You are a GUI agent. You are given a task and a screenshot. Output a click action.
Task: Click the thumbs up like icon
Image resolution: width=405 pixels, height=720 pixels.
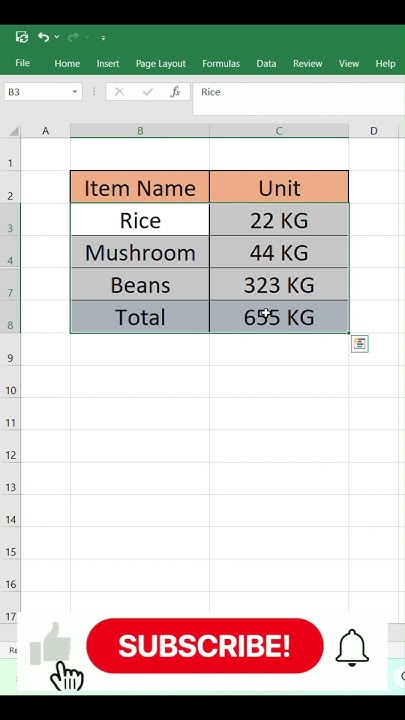51,644
